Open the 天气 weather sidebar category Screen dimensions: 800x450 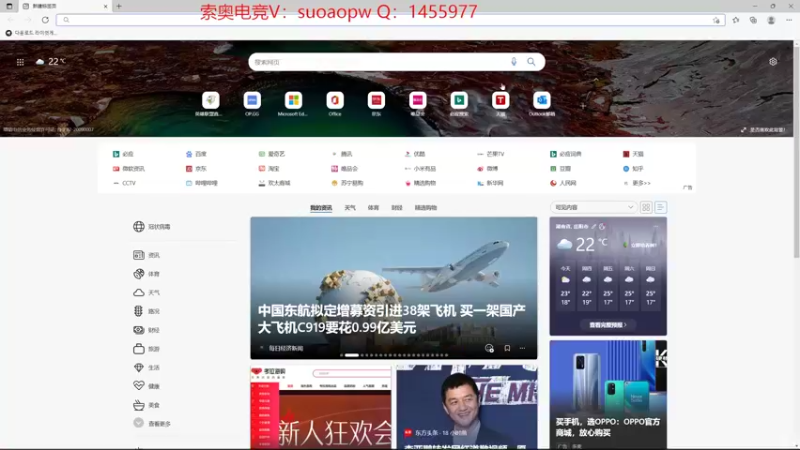point(146,292)
